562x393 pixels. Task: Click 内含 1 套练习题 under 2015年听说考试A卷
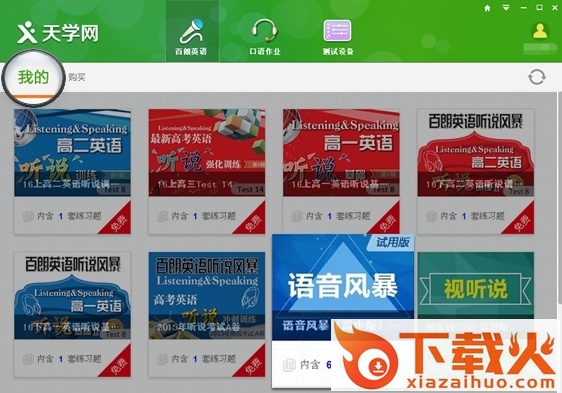(x=204, y=359)
